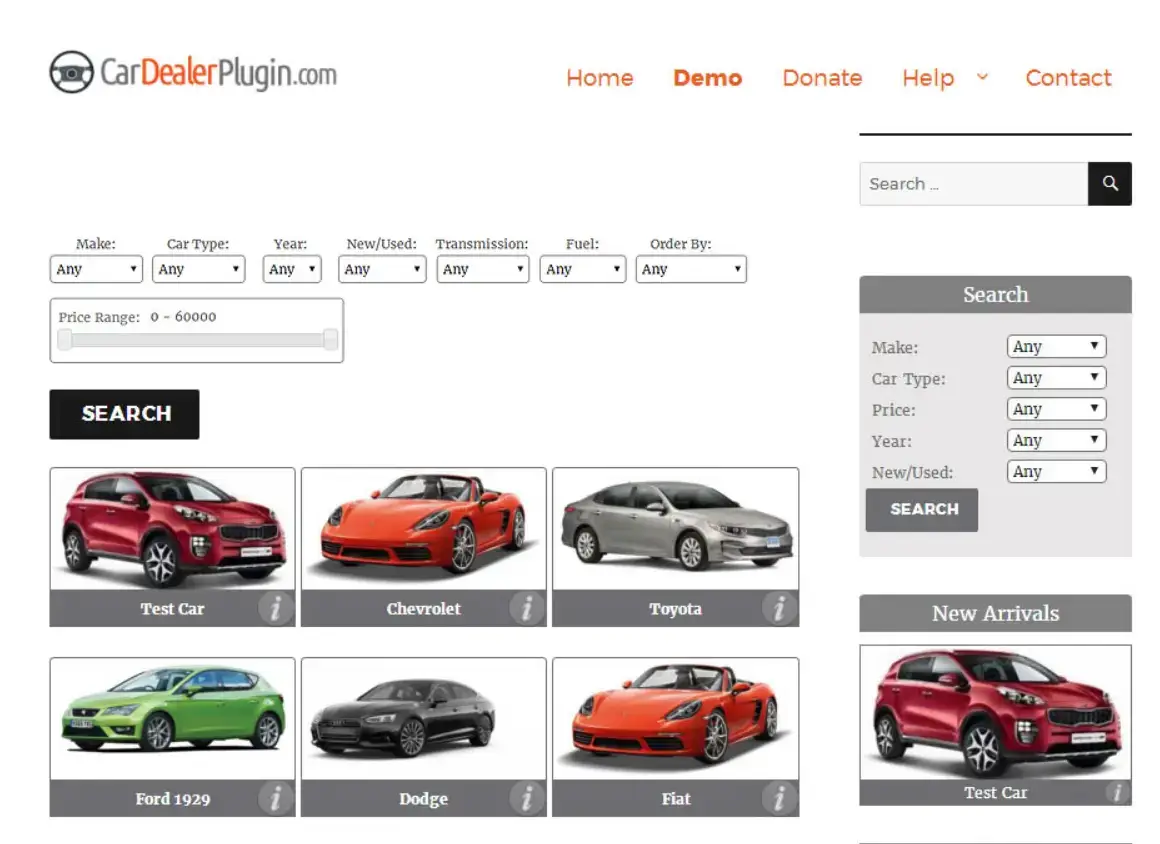Open info on the New Arrivals Test Car

coord(1117,791)
